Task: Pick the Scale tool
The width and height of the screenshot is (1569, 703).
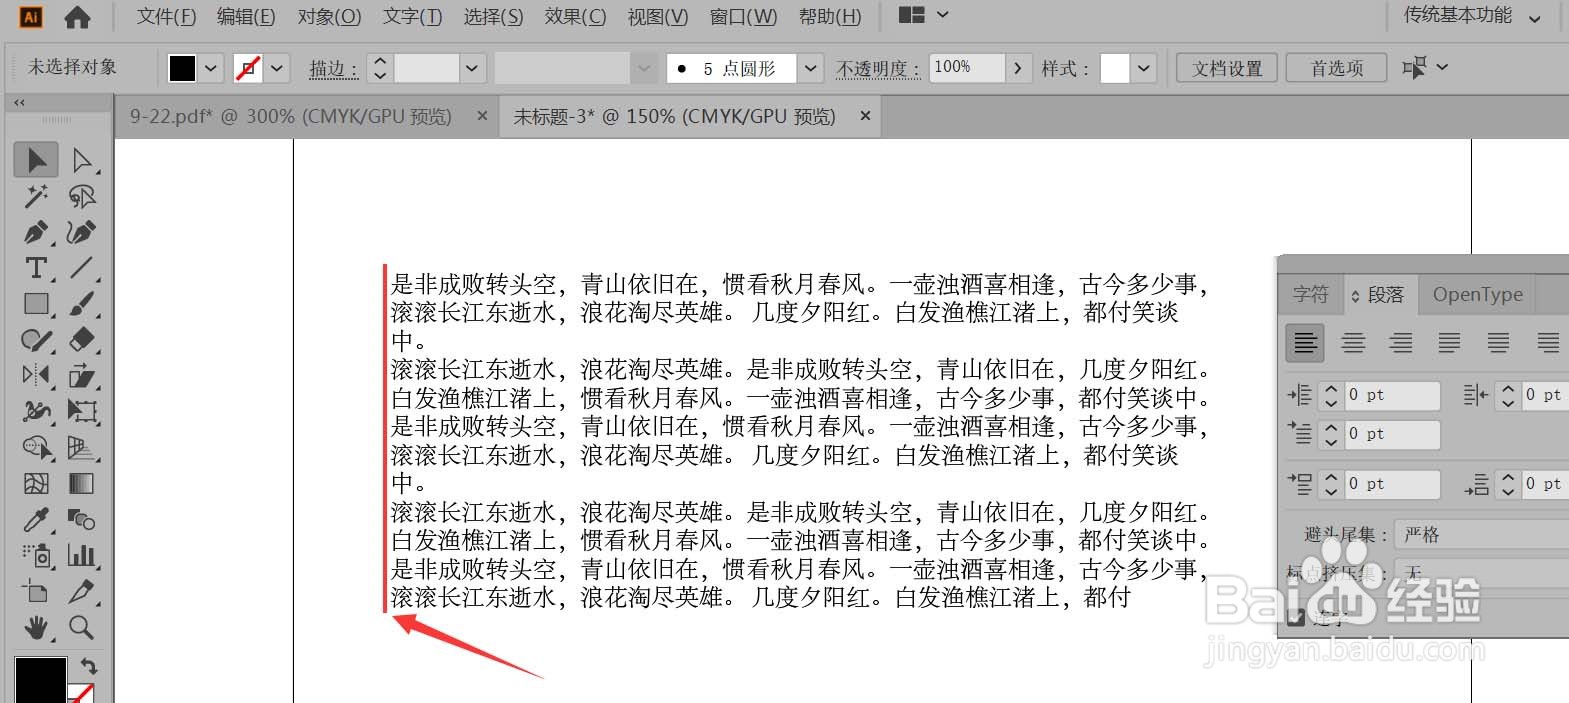Action: (82, 376)
